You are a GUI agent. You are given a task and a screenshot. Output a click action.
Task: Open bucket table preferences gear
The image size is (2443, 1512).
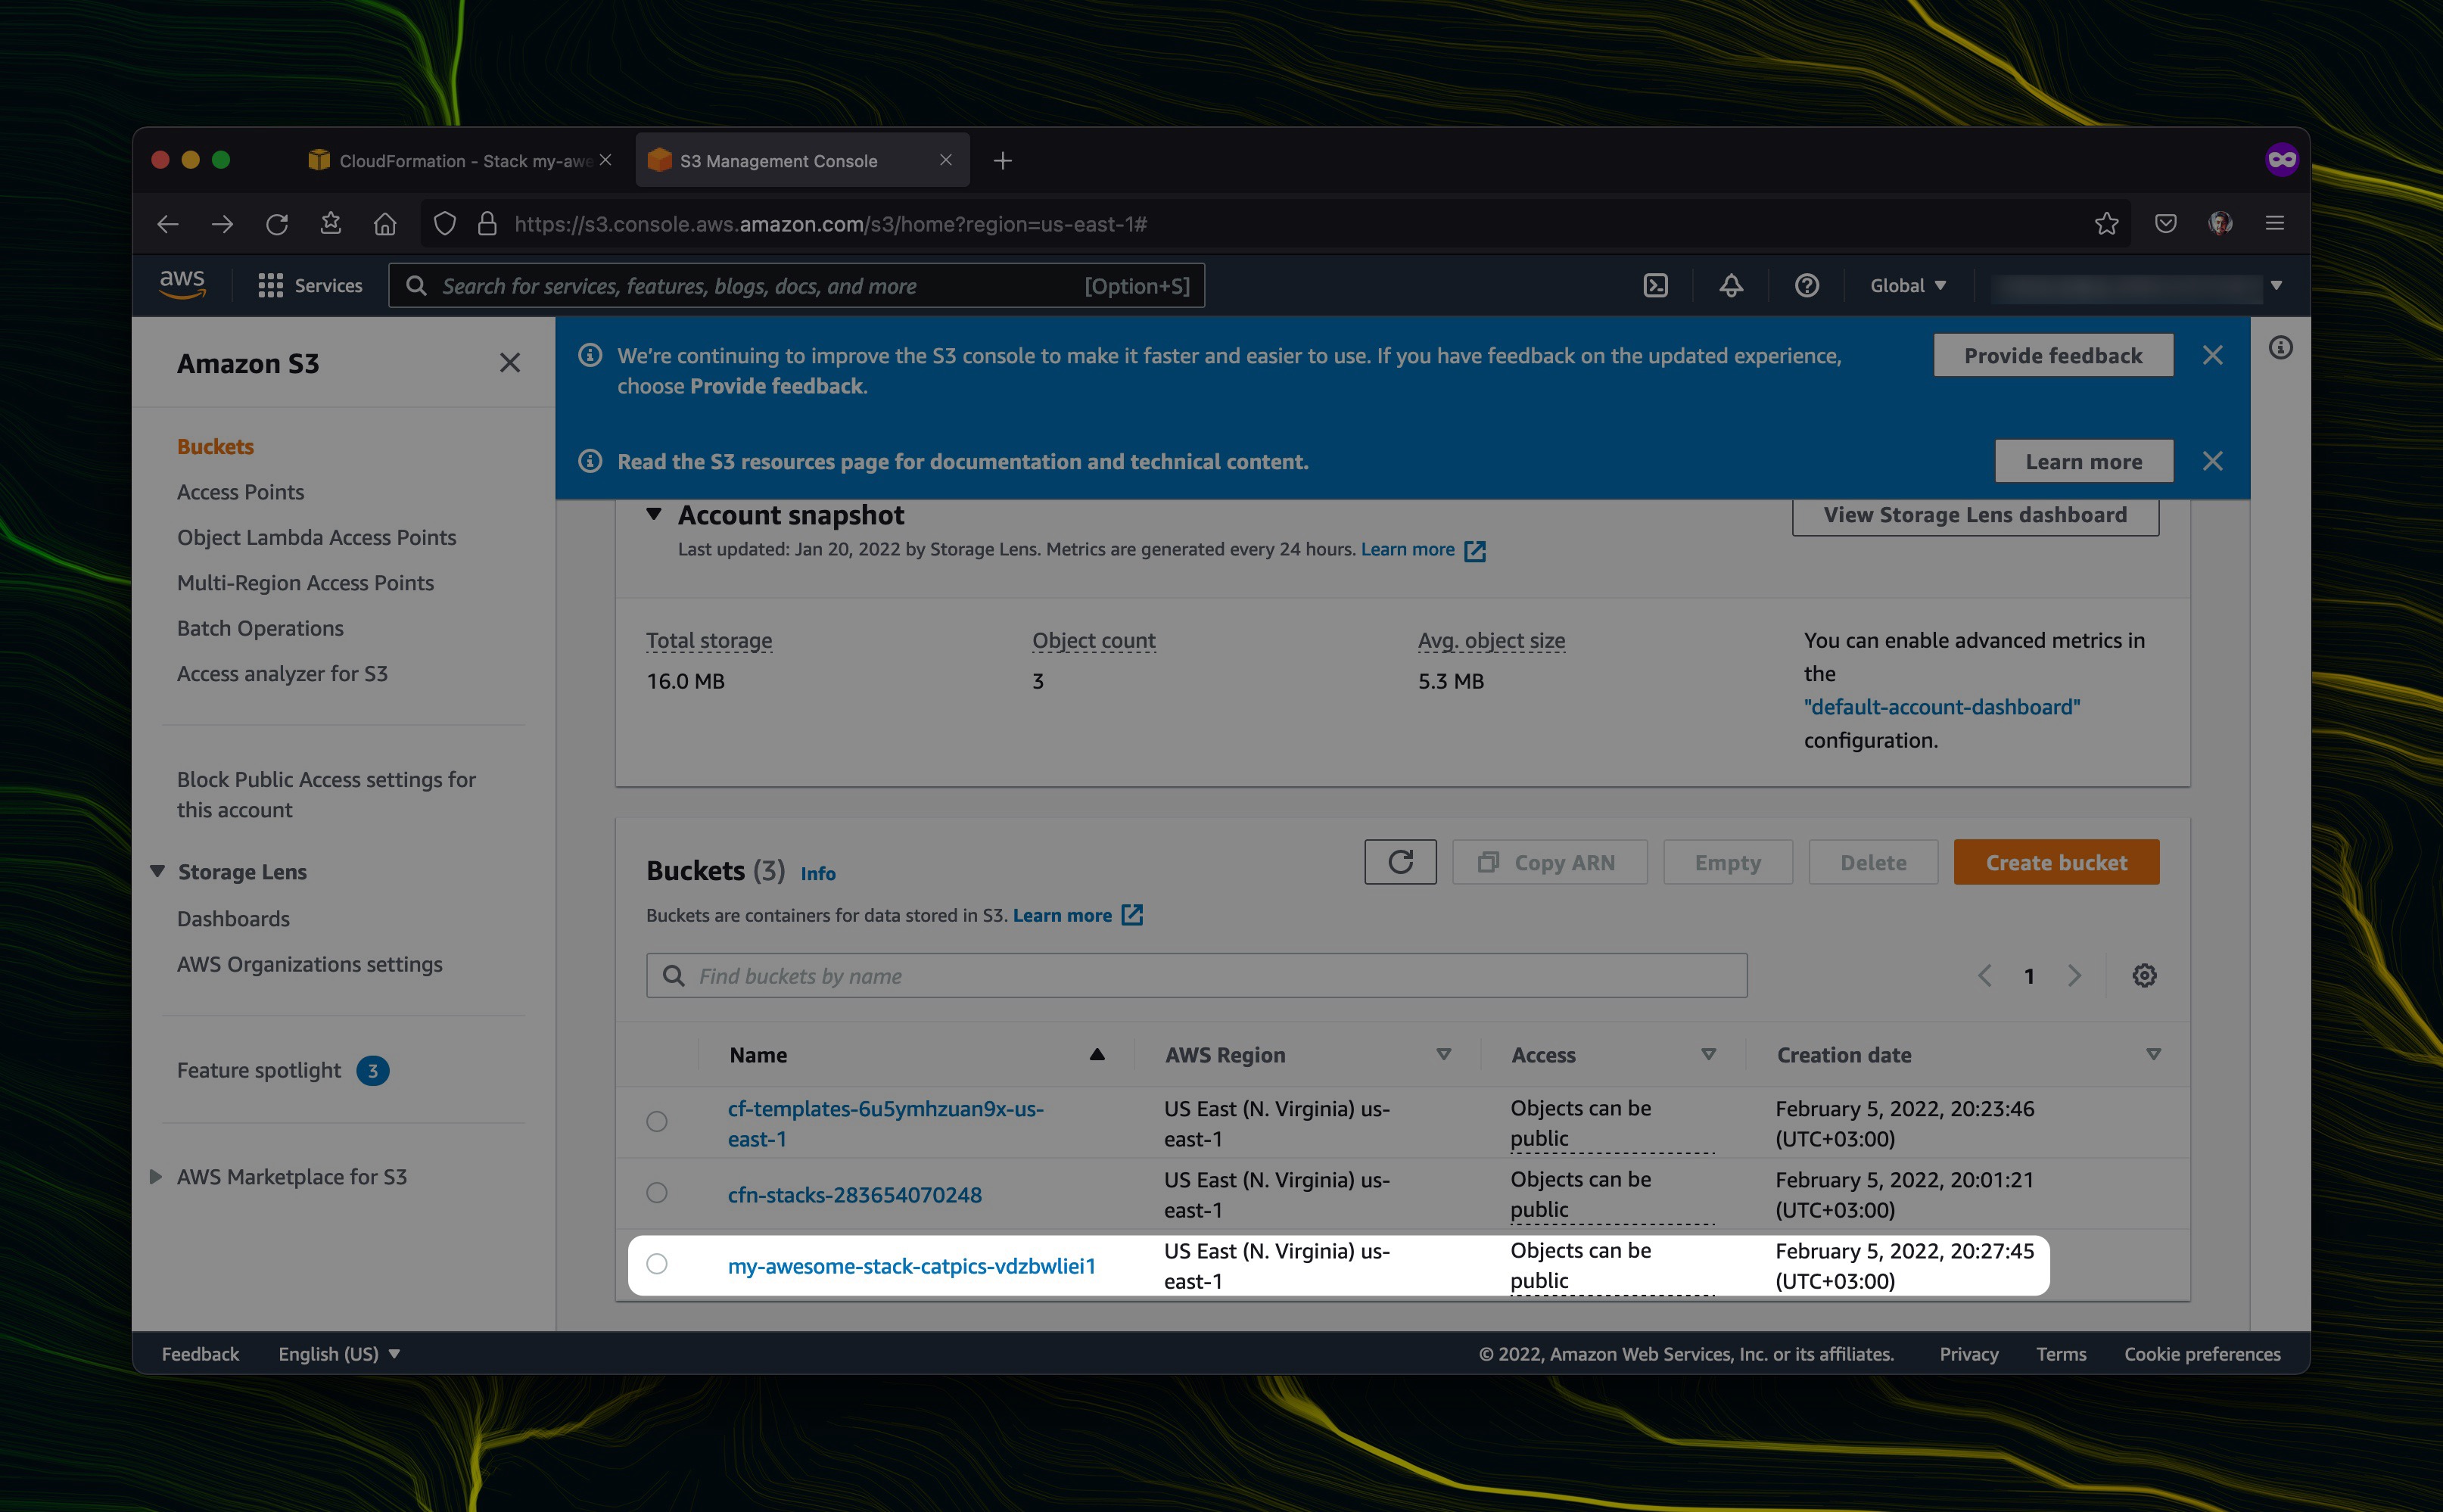point(2144,976)
